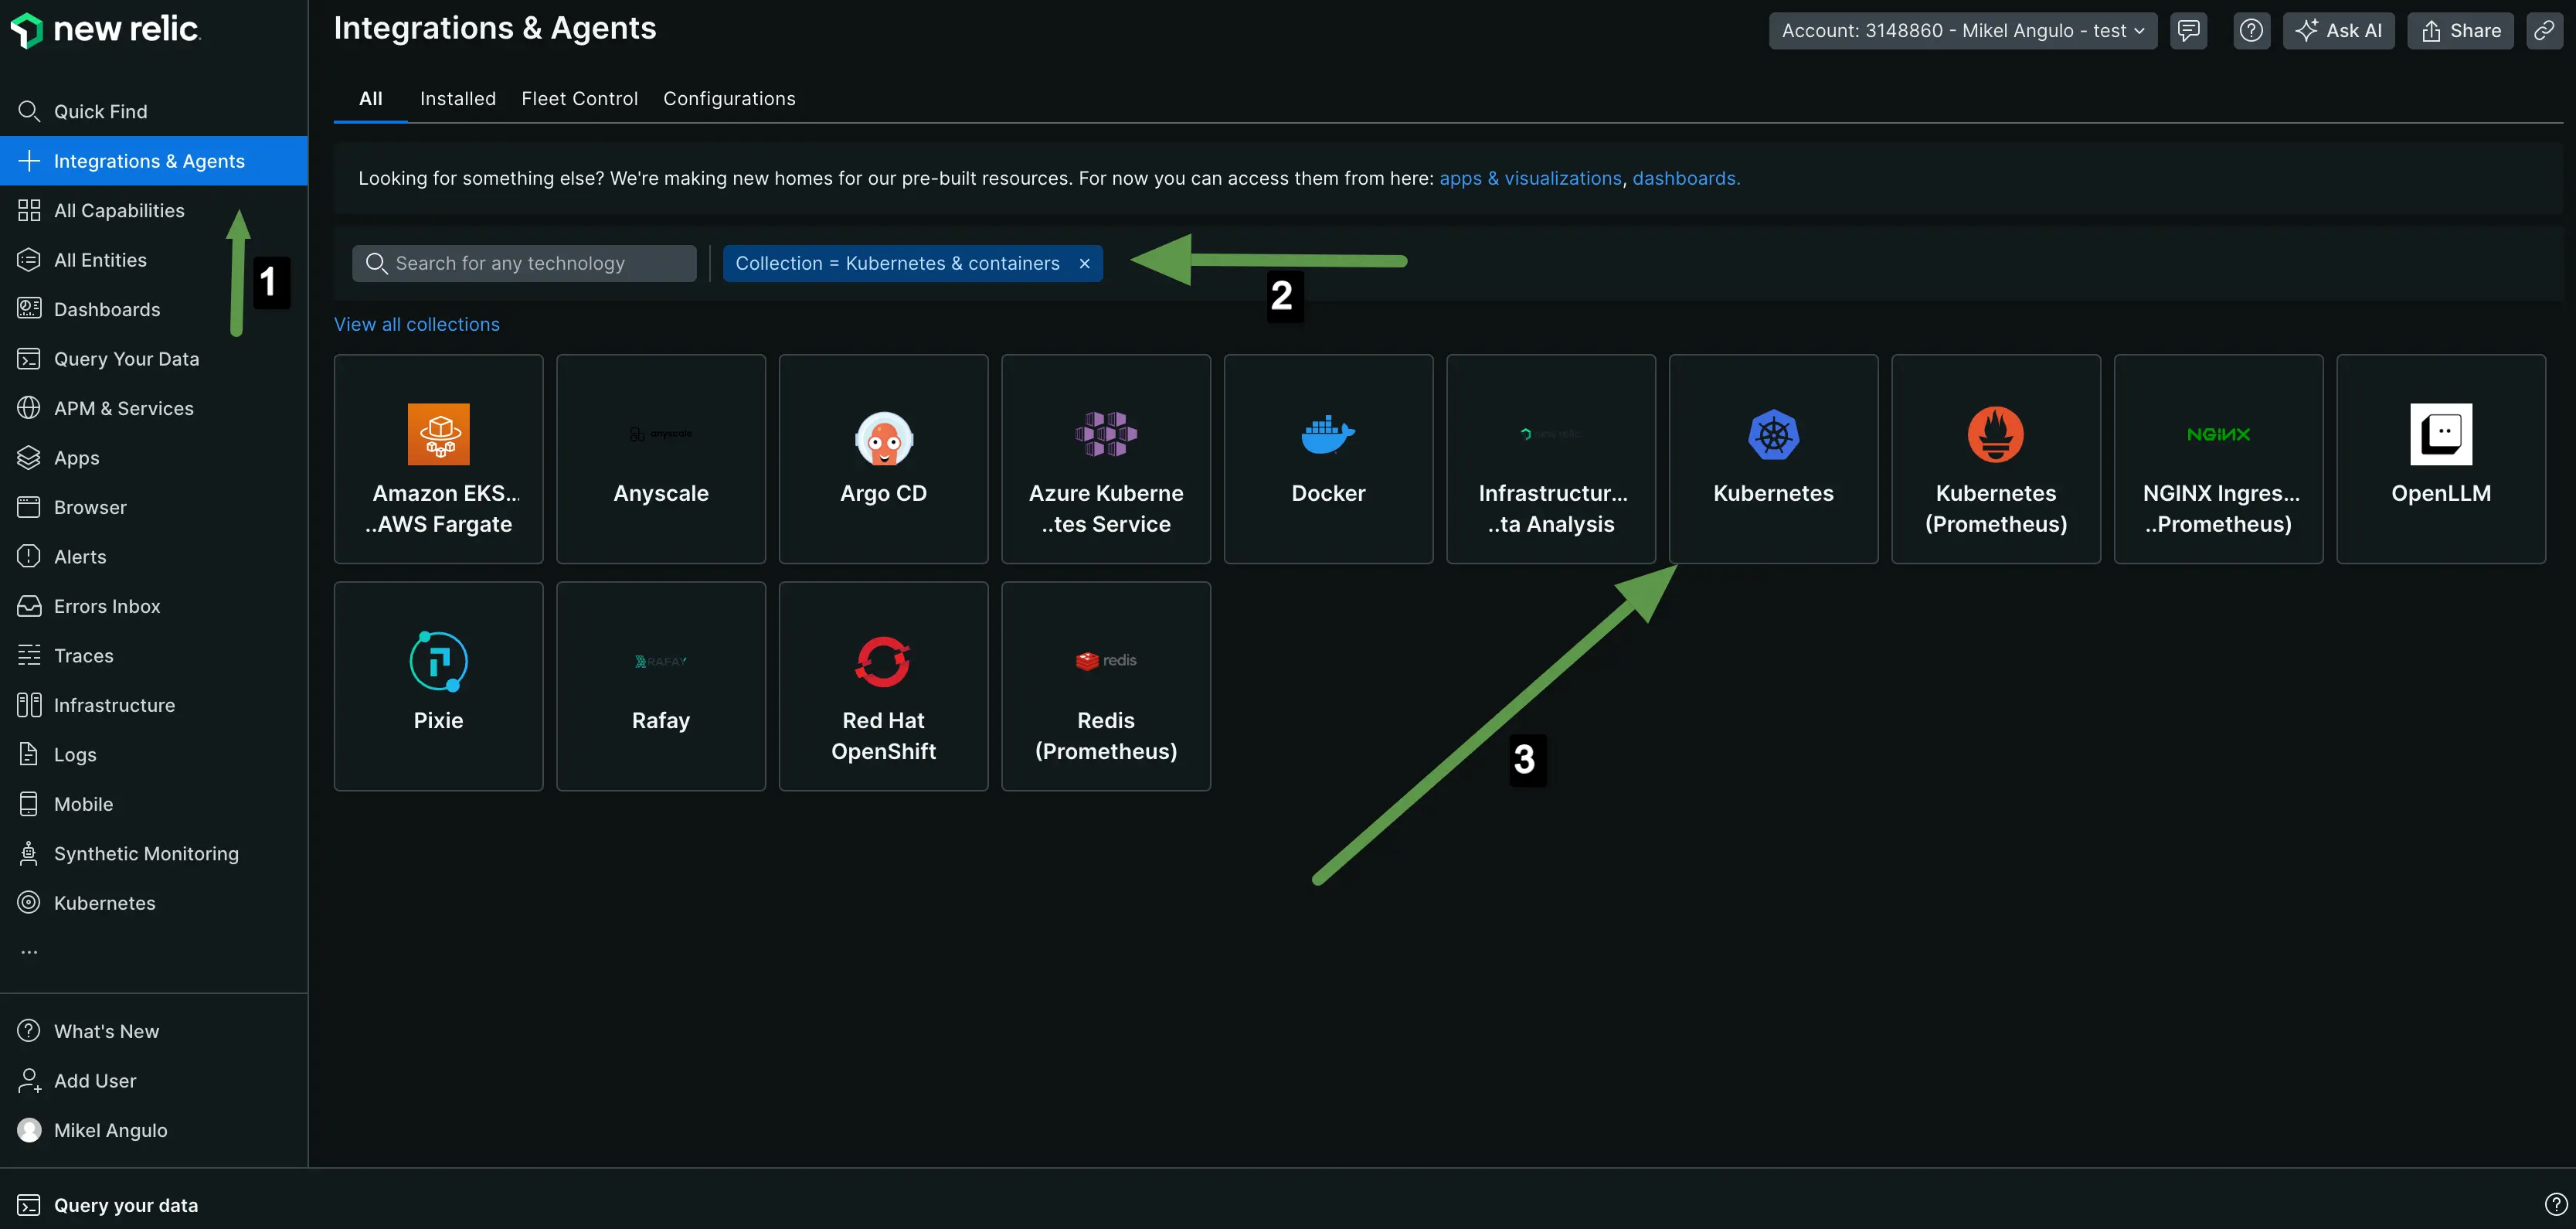Image resolution: width=2576 pixels, height=1229 pixels.
Task: Click the help question-mark icon
Action: click(2252, 30)
